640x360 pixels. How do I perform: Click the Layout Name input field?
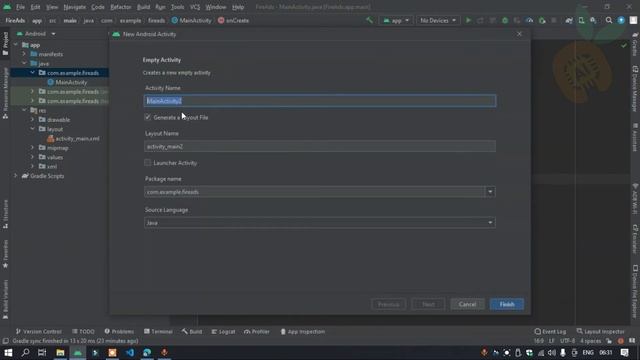(320, 147)
